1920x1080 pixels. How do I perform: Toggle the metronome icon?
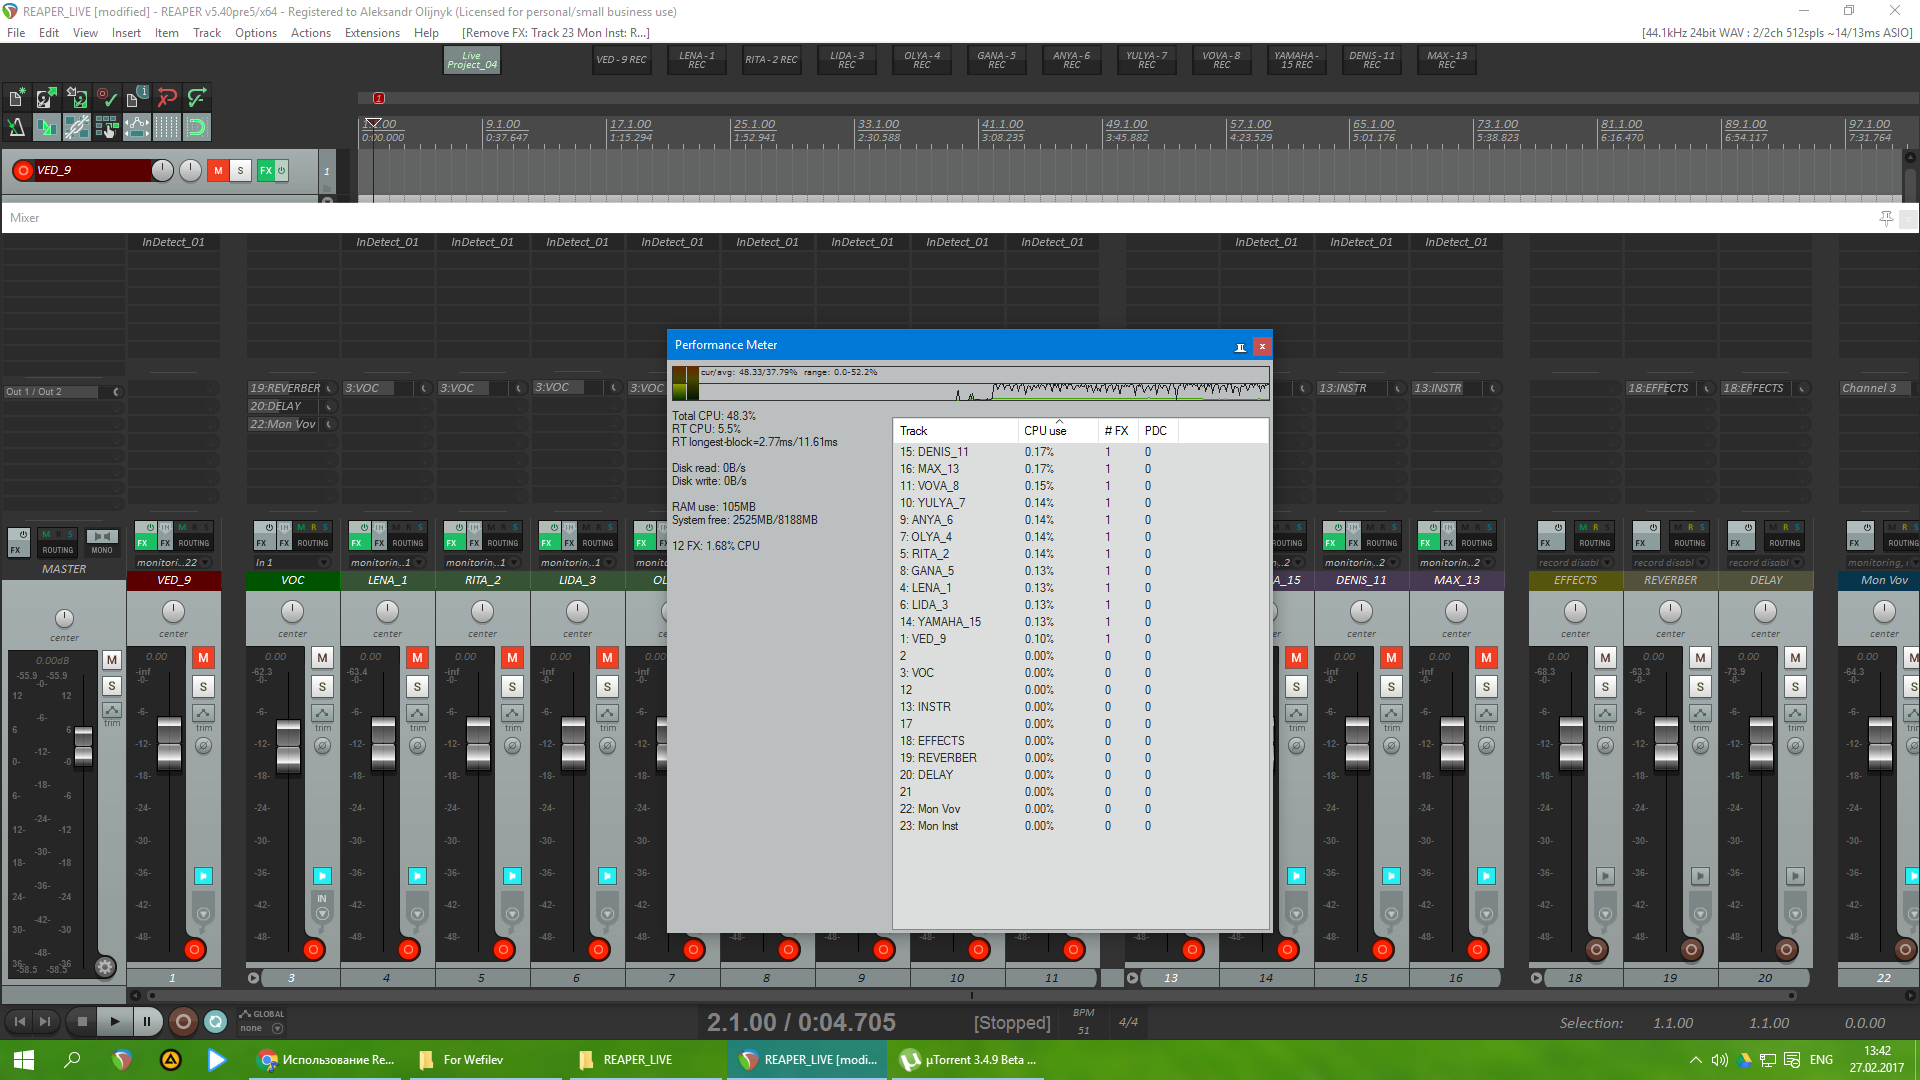pos(17,127)
